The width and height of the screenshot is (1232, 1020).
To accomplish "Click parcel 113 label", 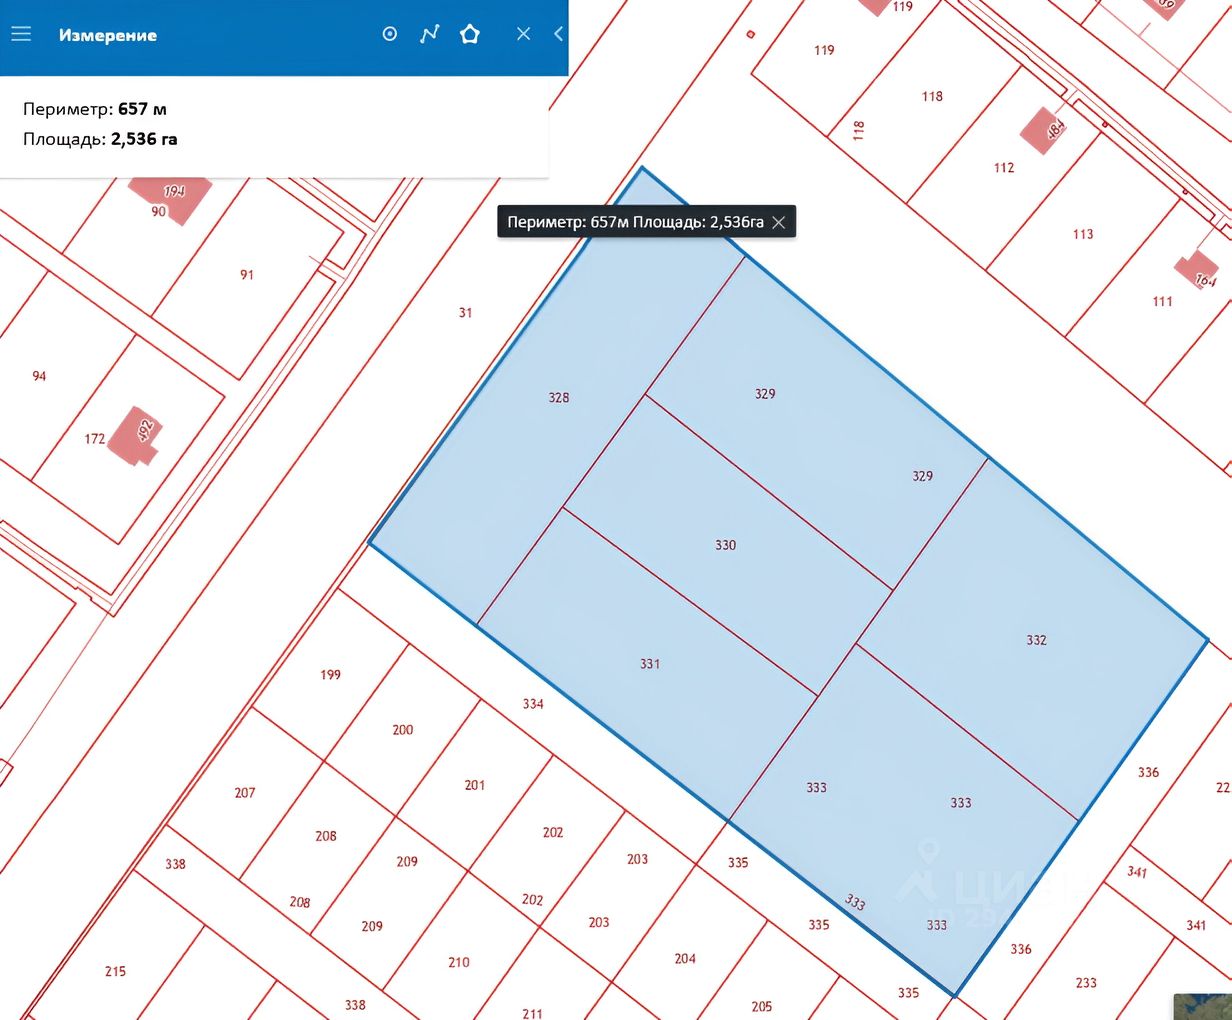I will pos(1083,234).
